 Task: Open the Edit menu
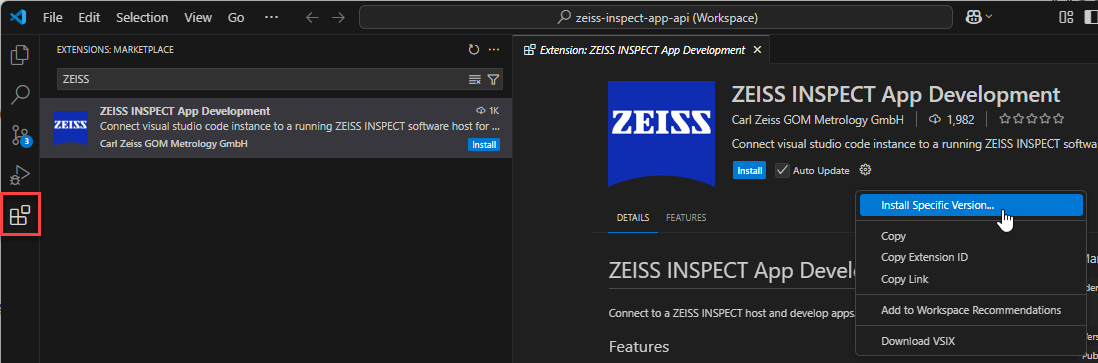[89, 18]
